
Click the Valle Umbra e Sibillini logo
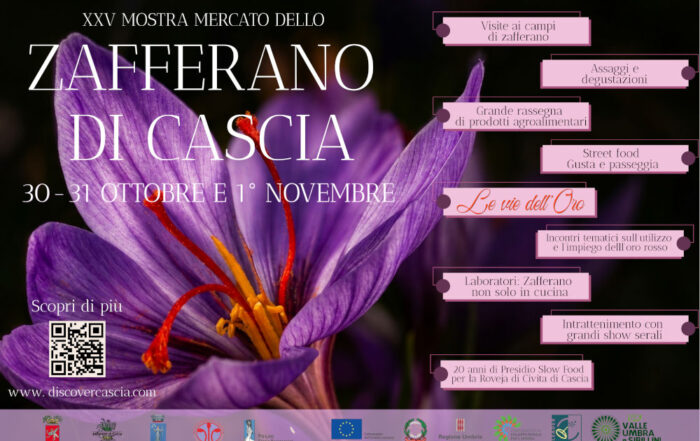point(627,429)
